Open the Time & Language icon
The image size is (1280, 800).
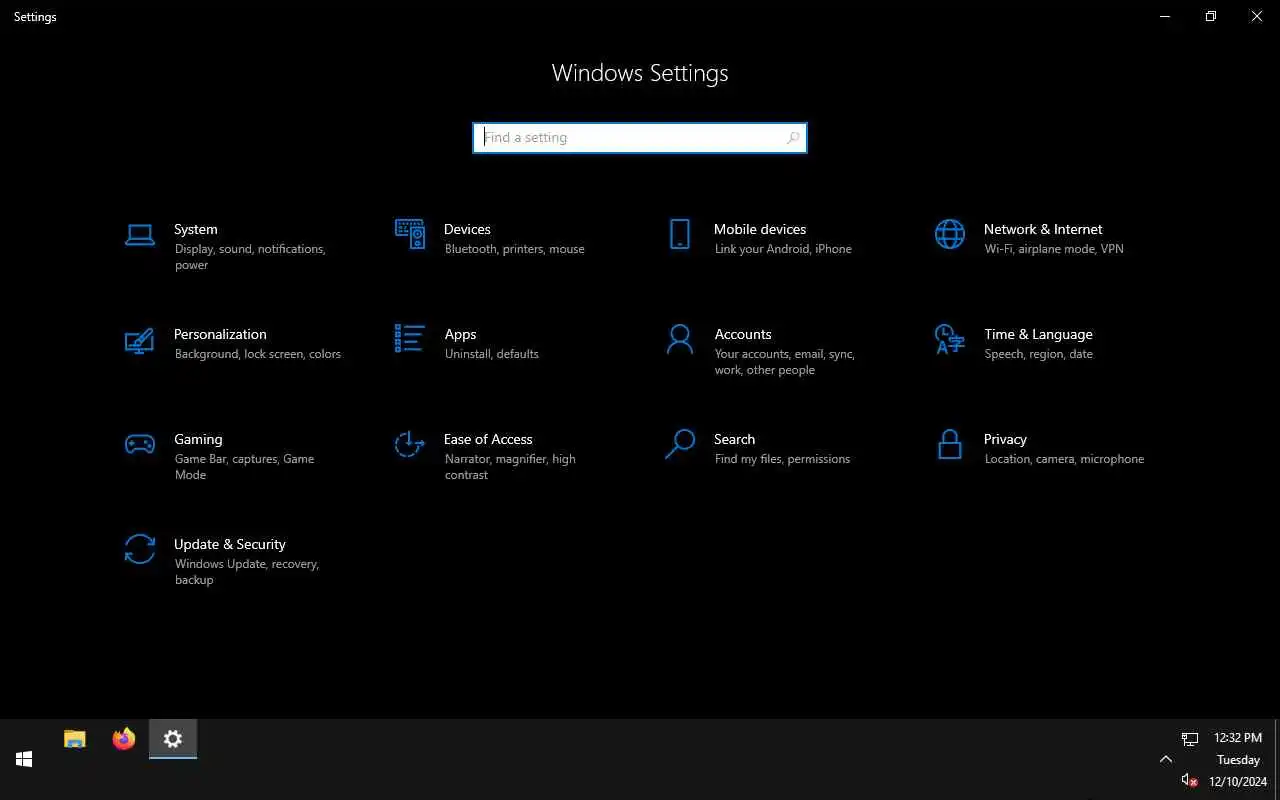click(x=950, y=339)
